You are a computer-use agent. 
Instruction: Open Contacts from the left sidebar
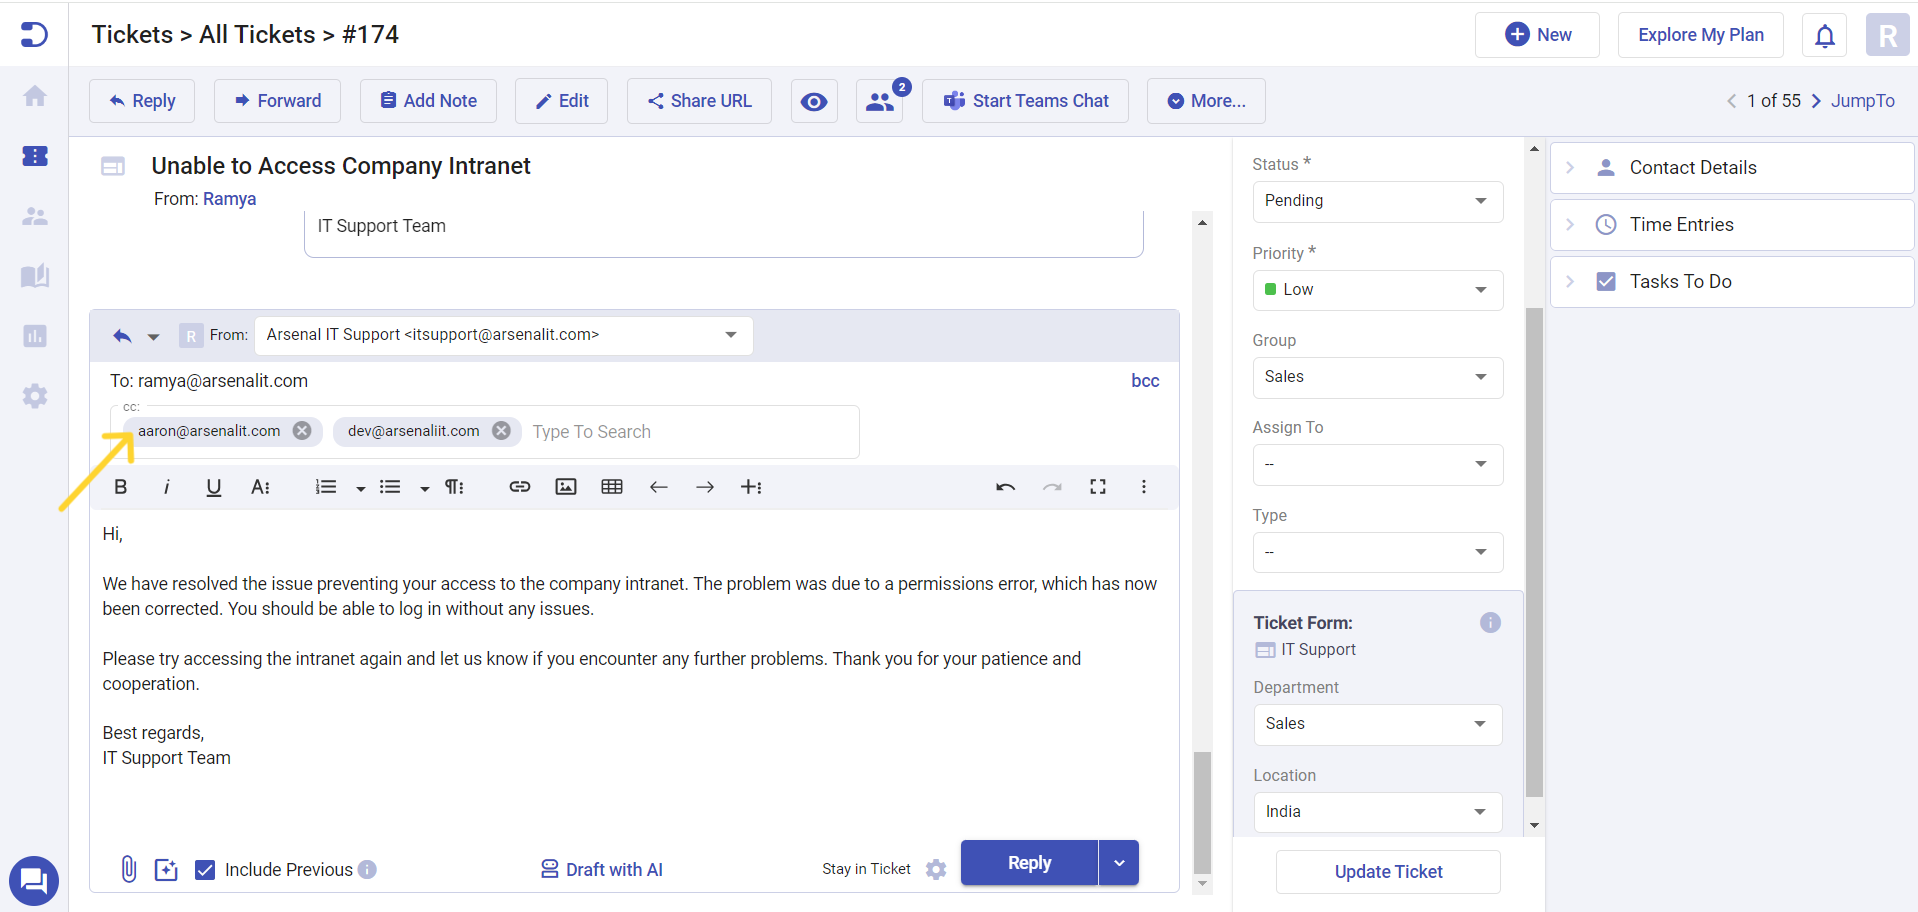point(35,216)
